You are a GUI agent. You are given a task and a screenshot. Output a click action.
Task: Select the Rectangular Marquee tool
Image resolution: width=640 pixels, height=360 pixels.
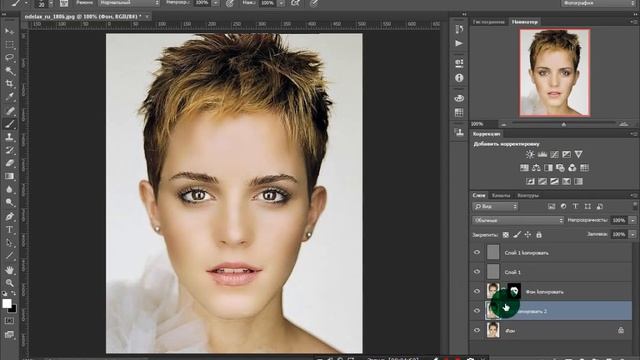click(9, 44)
